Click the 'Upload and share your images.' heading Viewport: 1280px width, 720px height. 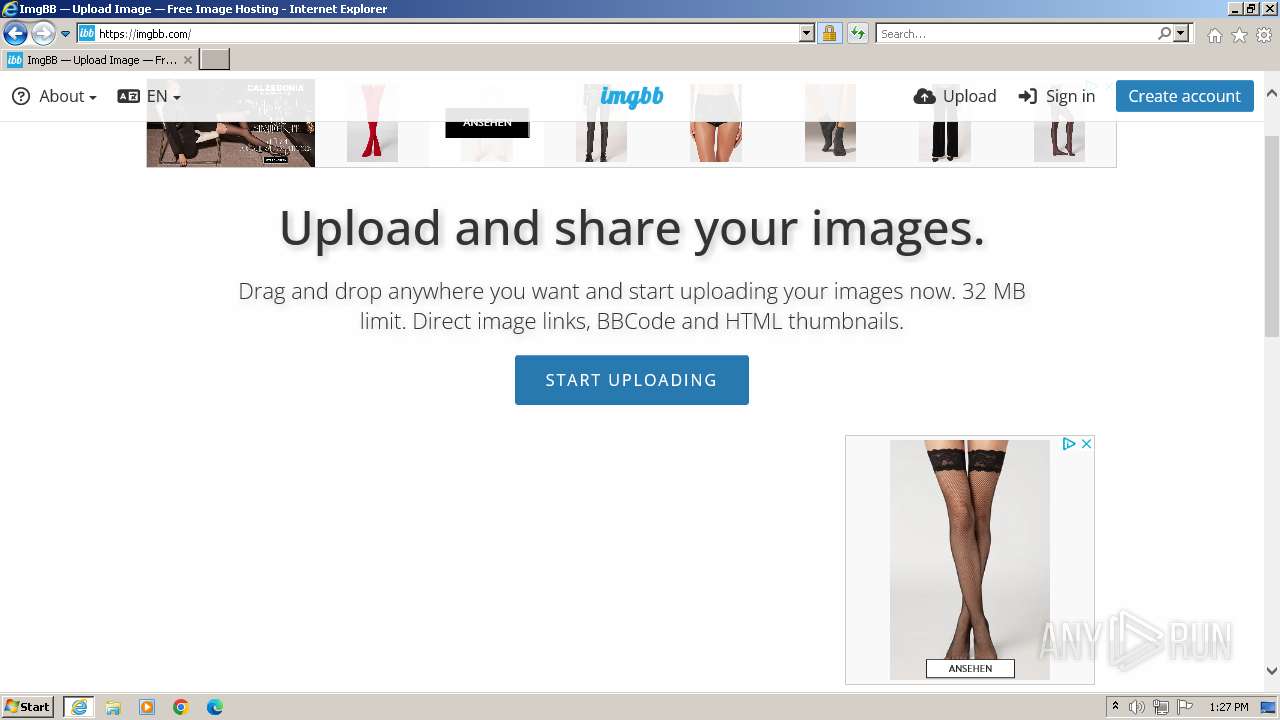click(x=632, y=228)
